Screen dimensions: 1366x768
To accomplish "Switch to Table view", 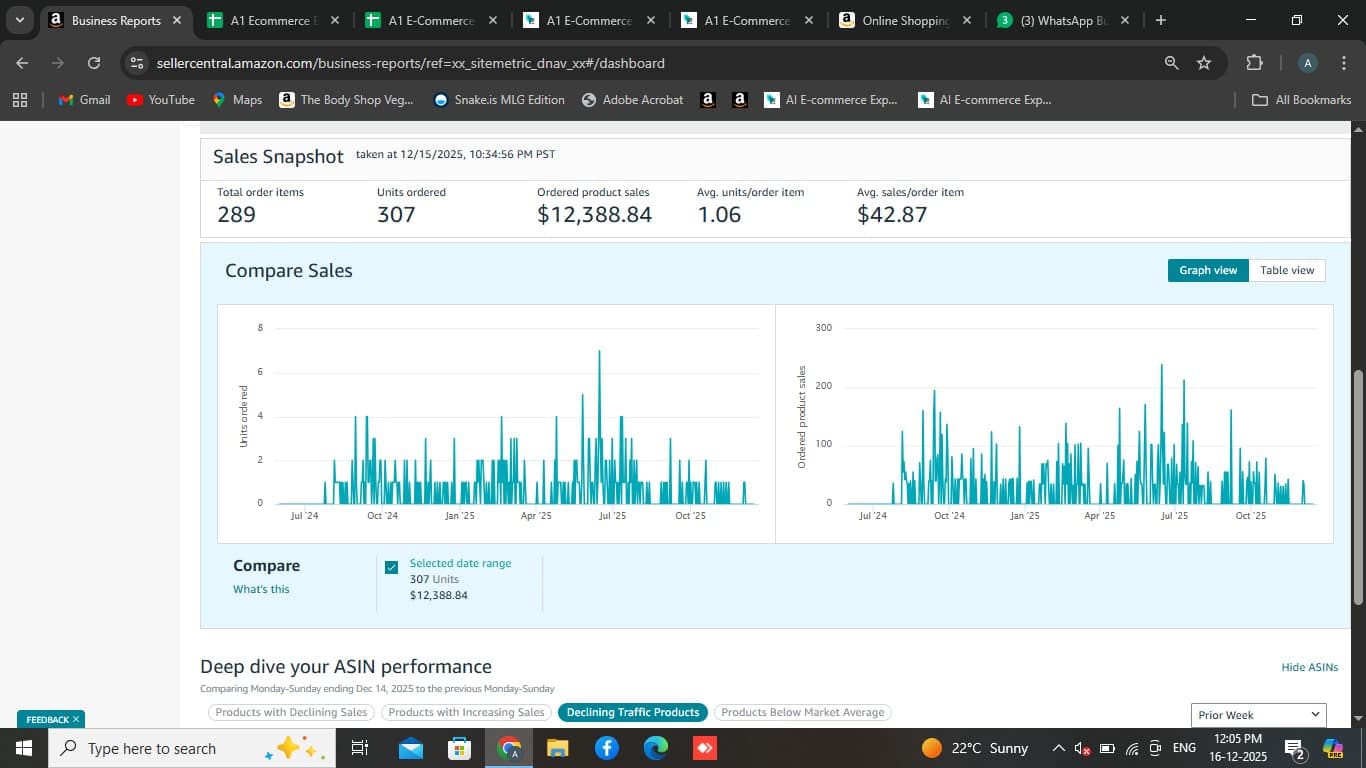I will coord(1287,270).
